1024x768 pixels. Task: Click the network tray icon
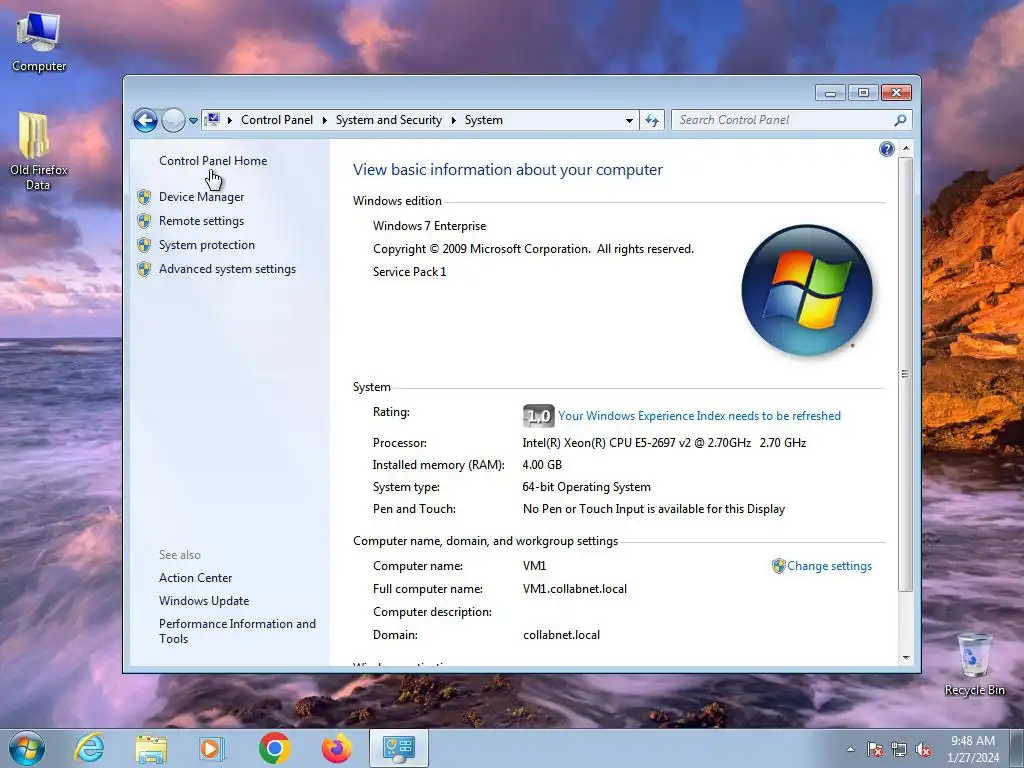[x=899, y=750]
